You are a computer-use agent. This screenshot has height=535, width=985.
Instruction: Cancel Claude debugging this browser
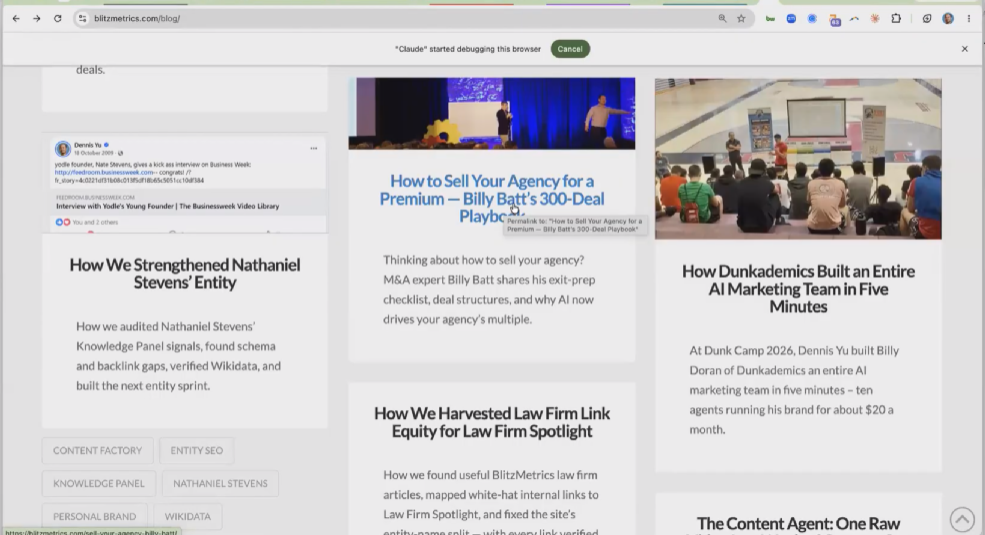tap(570, 49)
